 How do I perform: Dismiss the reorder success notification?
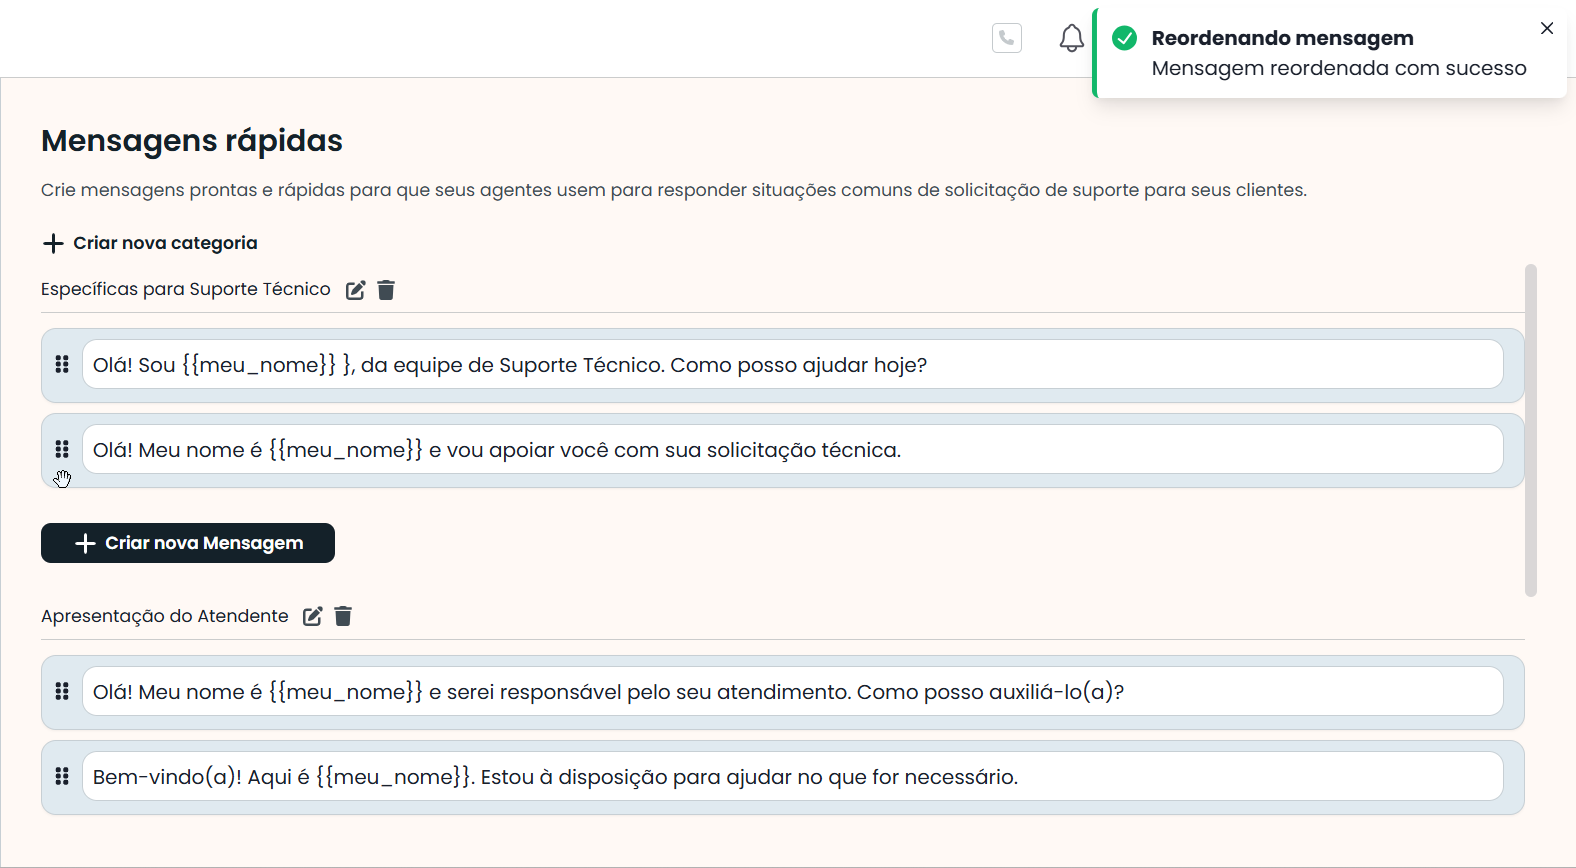coord(1546,28)
